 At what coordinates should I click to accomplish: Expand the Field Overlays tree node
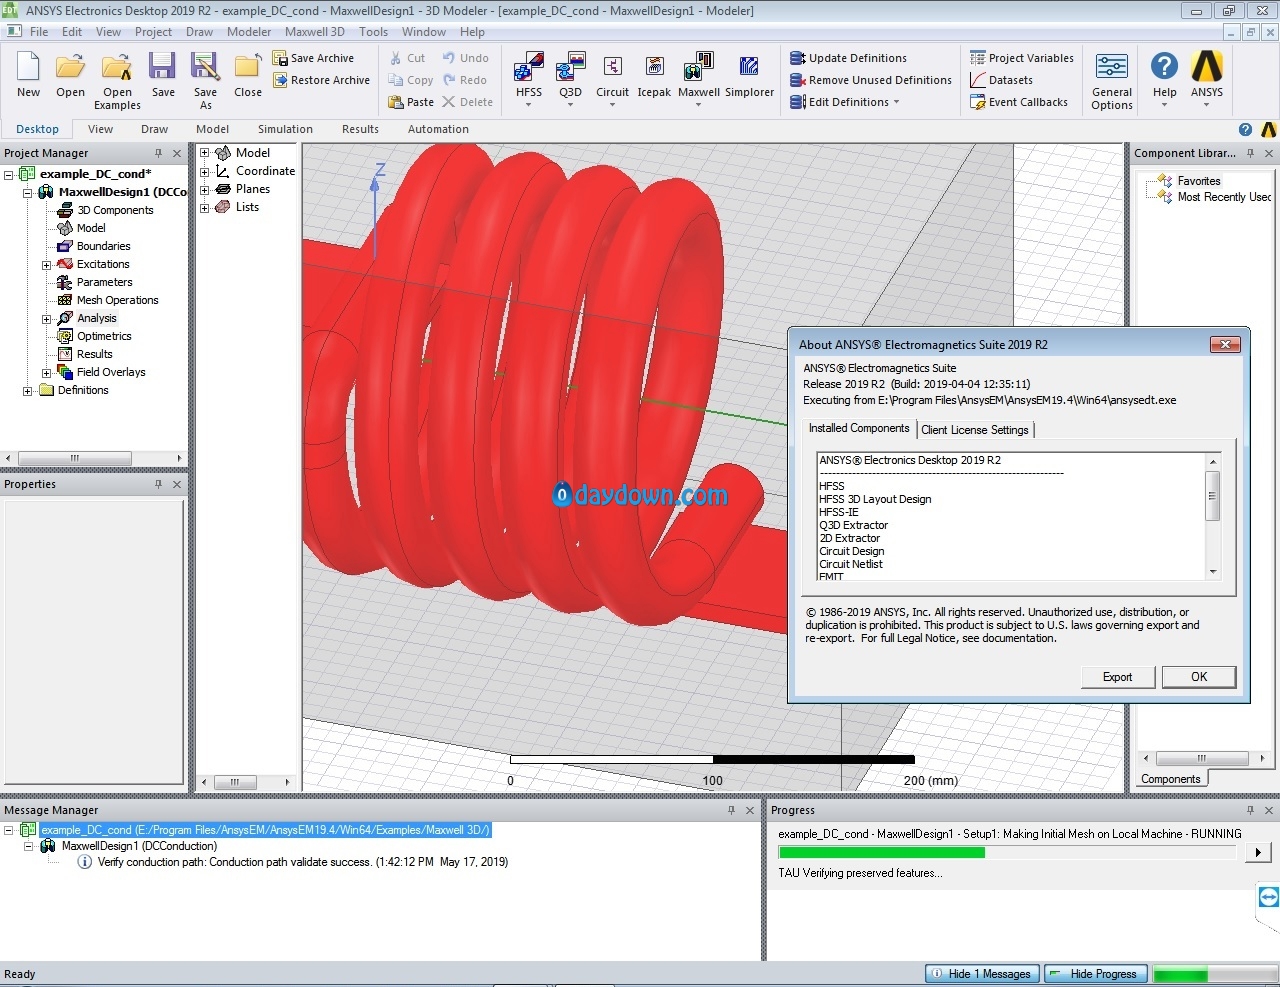tap(46, 373)
